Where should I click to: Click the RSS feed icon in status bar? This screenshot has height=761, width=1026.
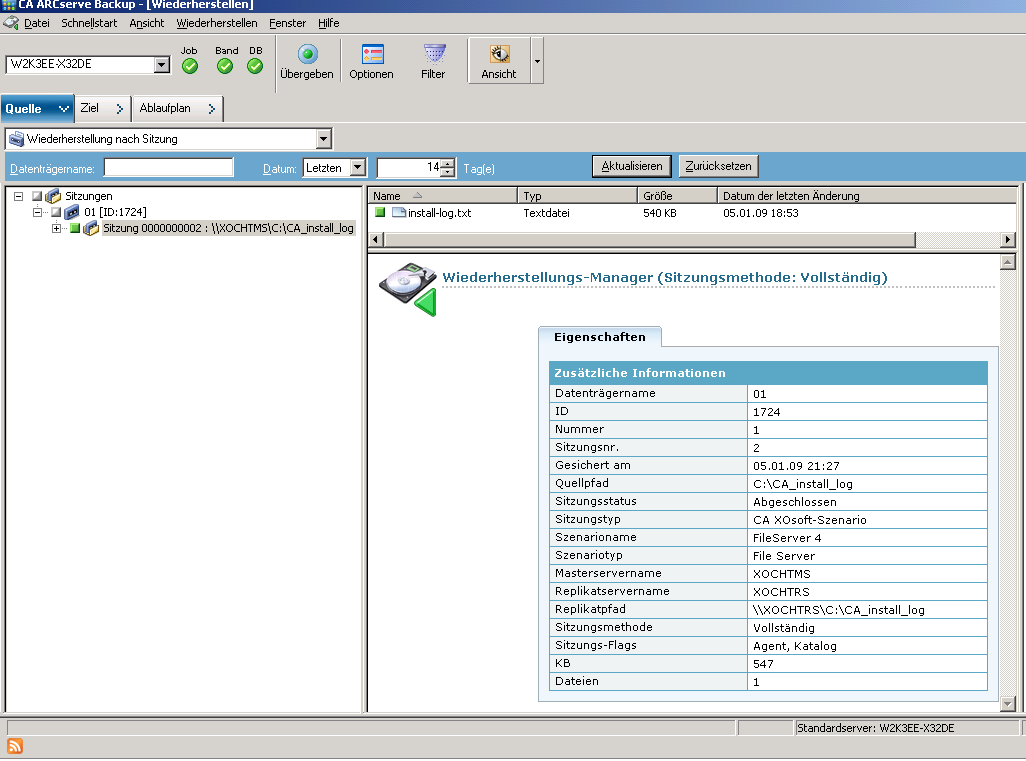[x=15, y=746]
